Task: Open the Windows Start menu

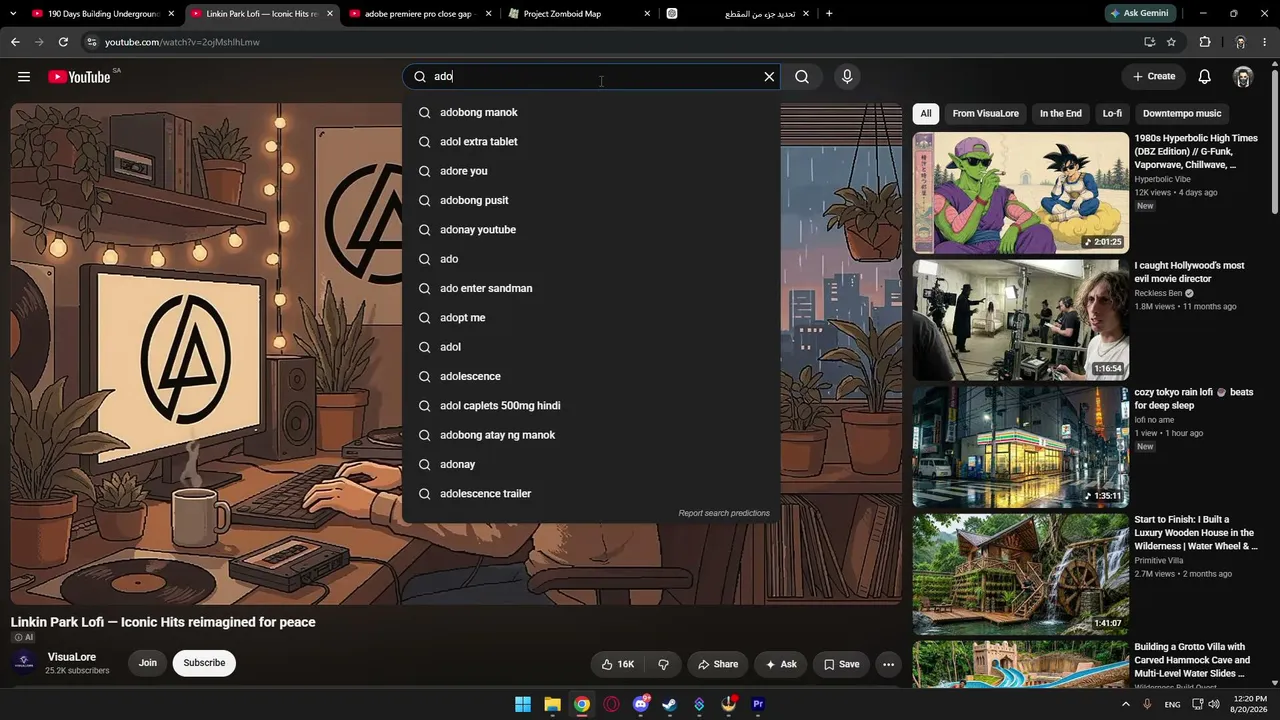Action: point(523,704)
